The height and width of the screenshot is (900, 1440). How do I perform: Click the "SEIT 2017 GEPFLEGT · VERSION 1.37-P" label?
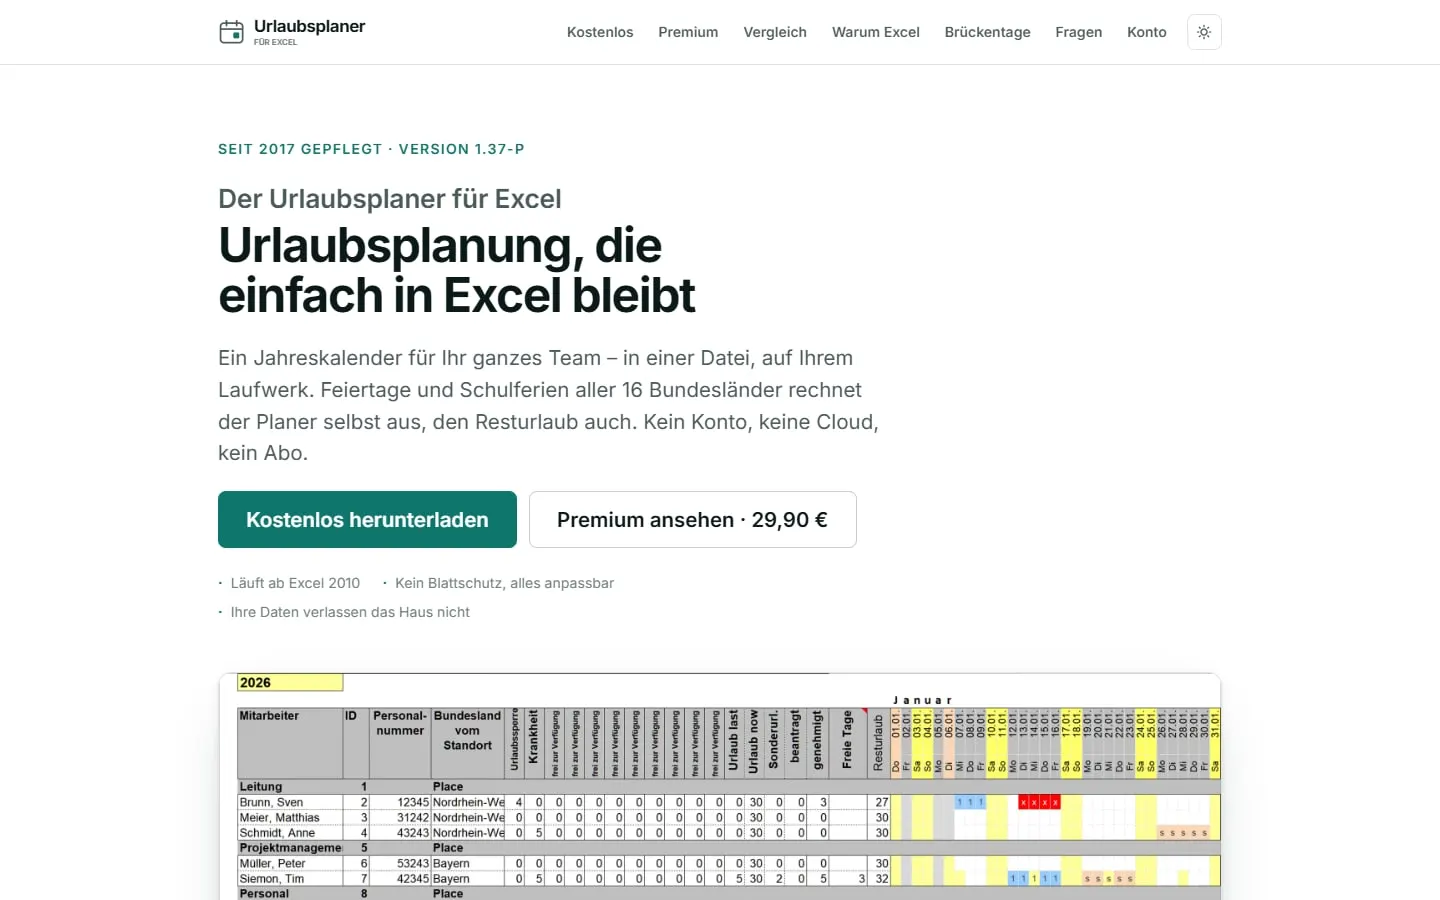pyautogui.click(x=371, y=149)
